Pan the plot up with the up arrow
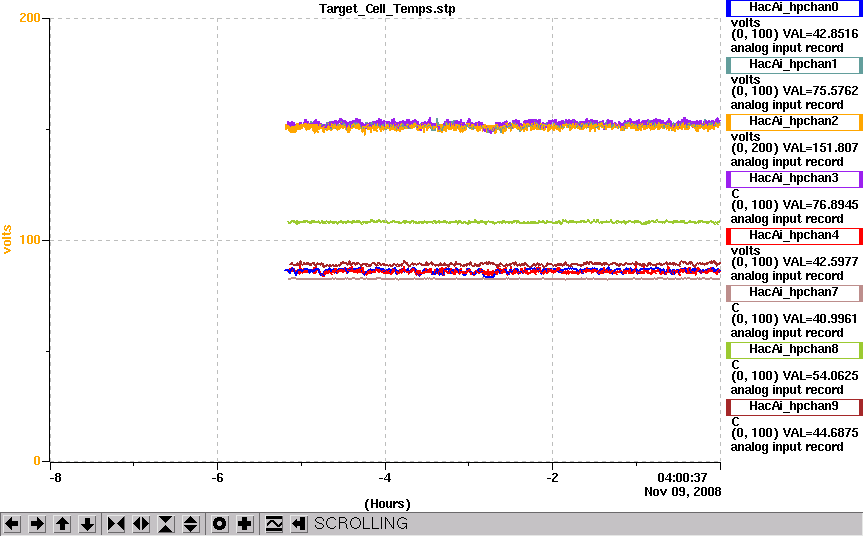 (62, 523)
